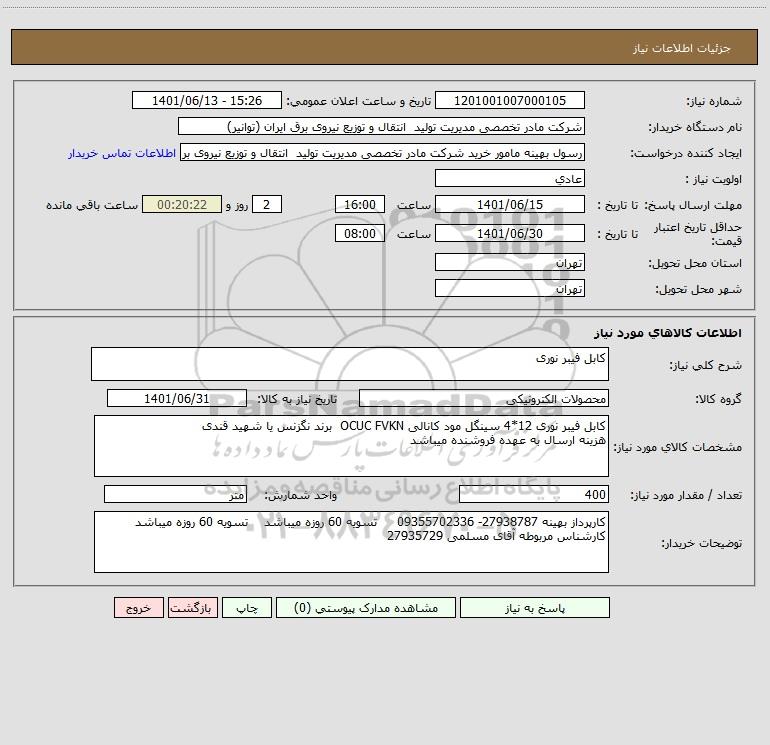Click label شرح کلی نیاز

(706, 365)
